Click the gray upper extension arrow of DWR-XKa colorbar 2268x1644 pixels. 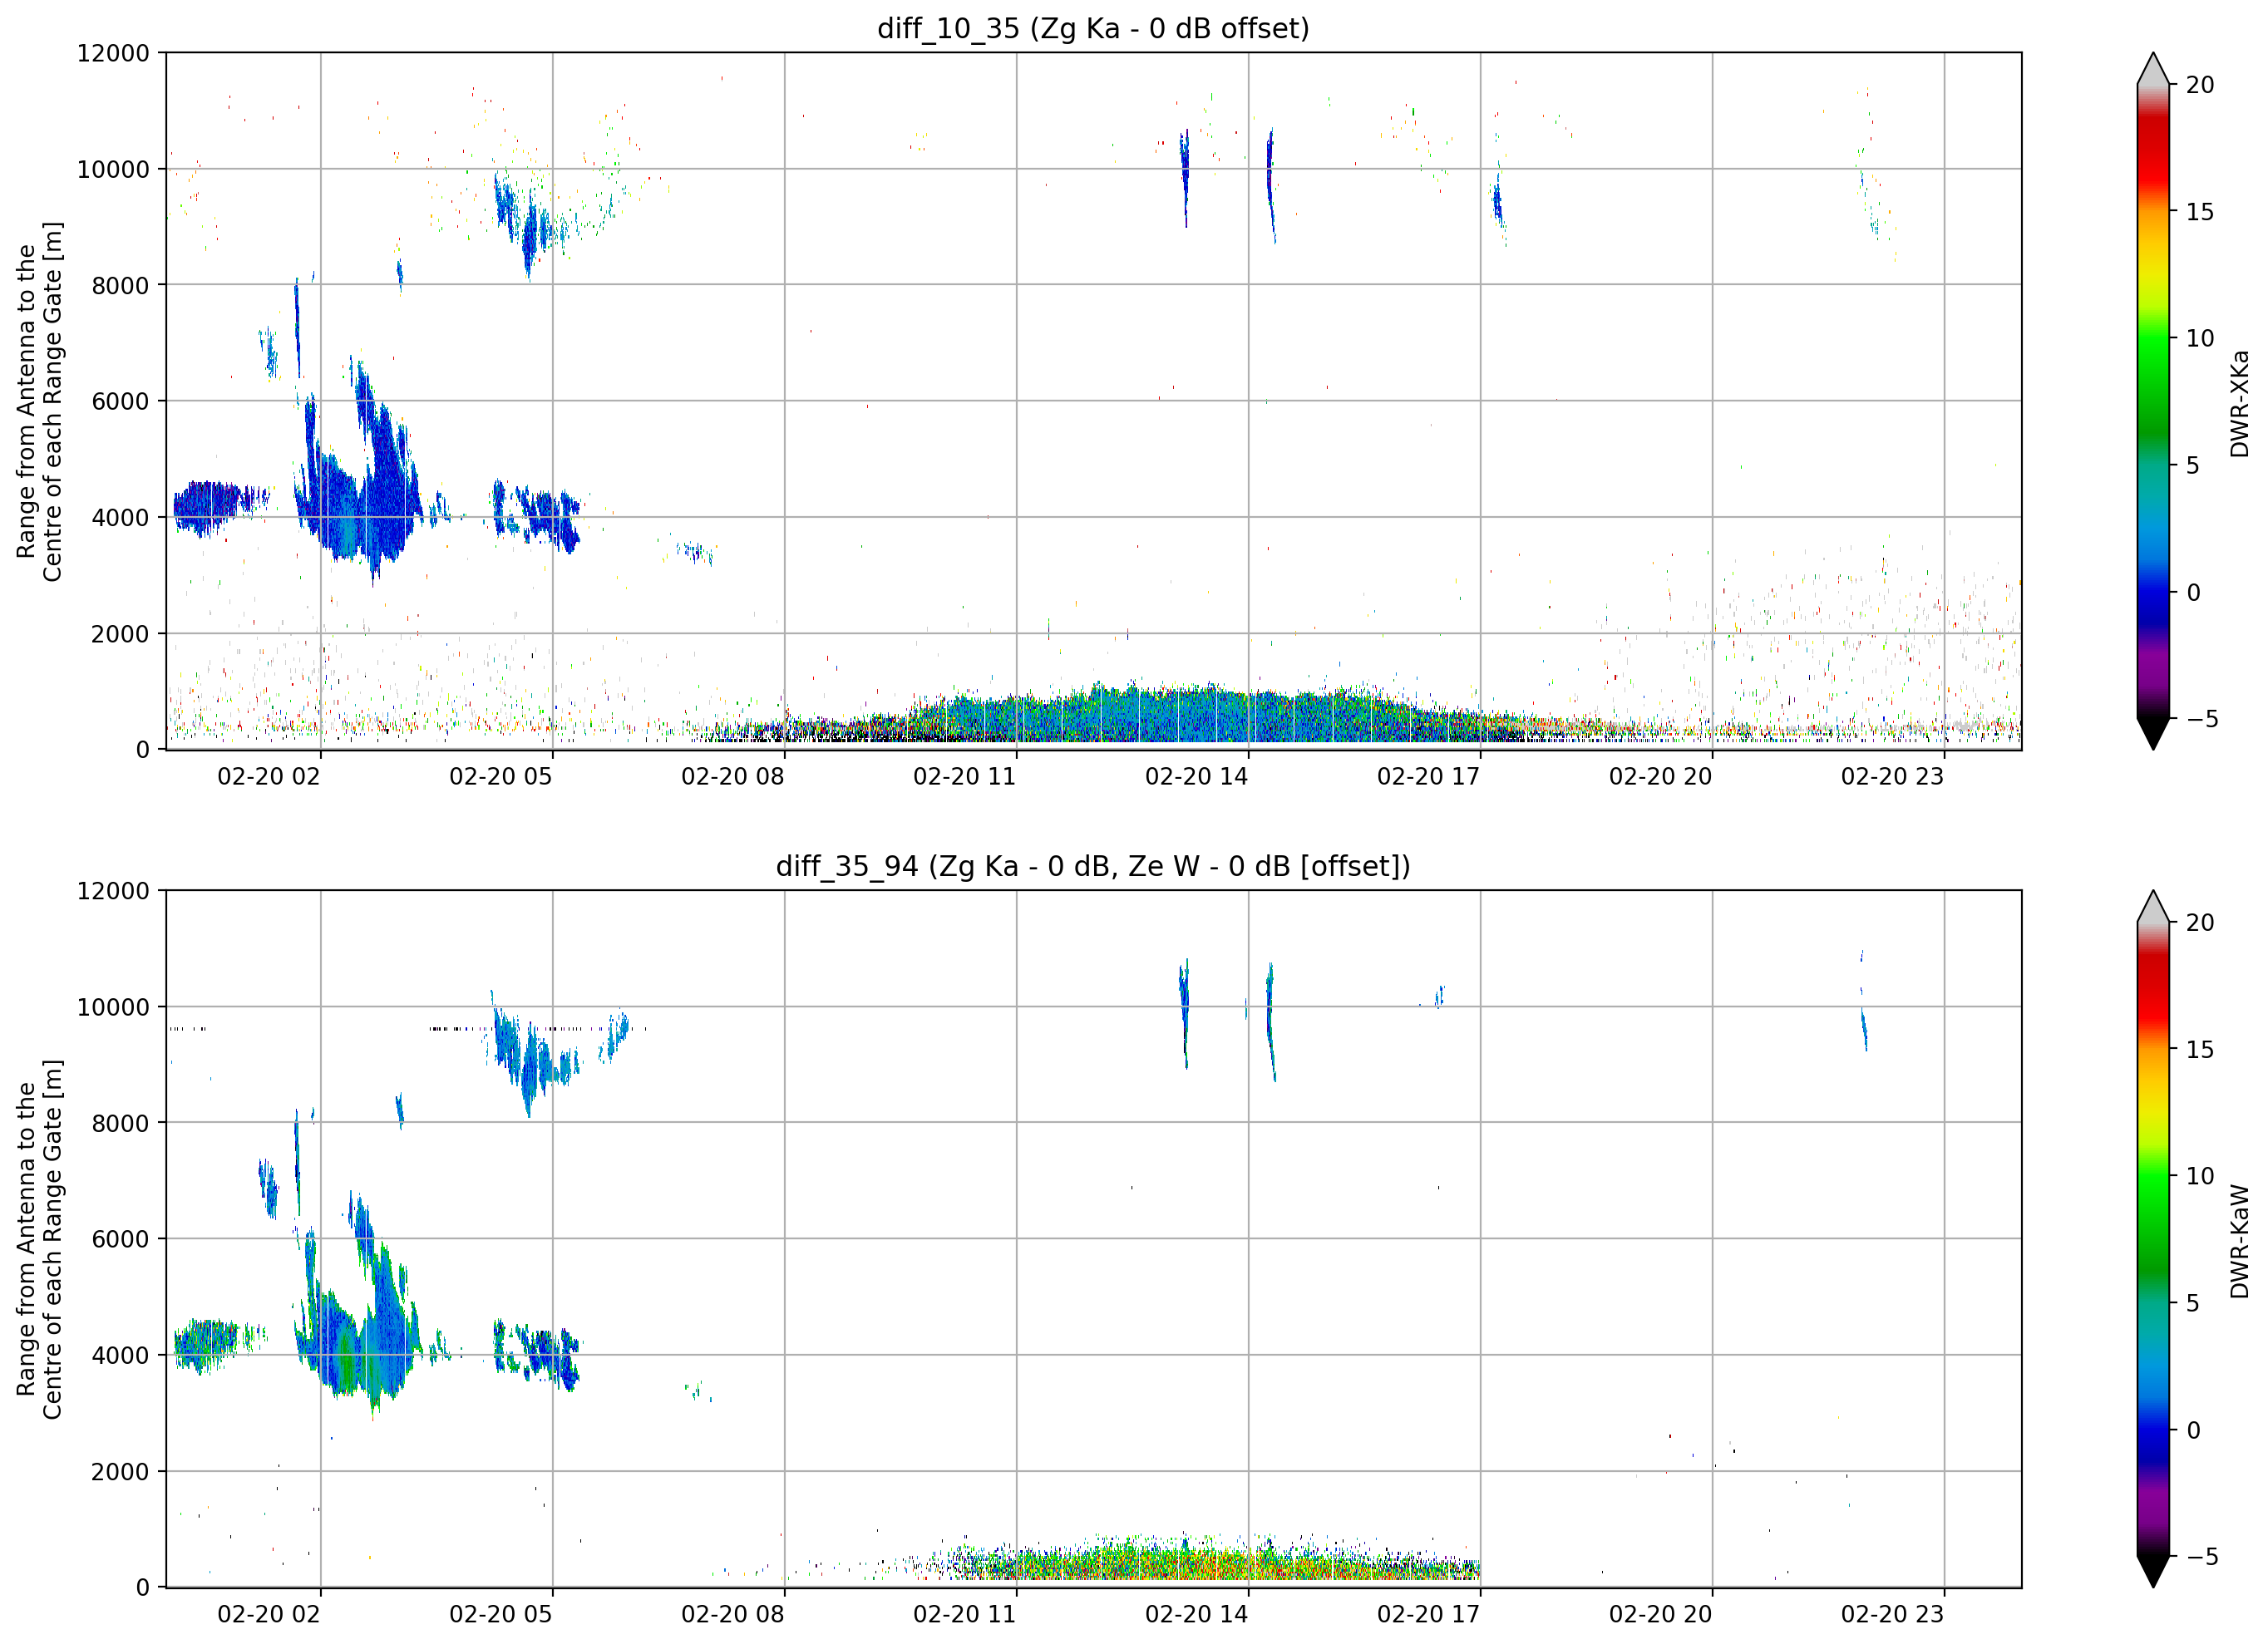pos(2153,69)
